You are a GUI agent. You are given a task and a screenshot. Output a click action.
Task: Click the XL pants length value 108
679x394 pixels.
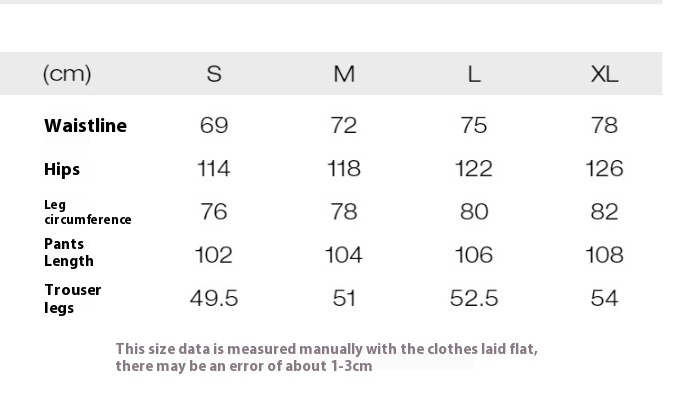click(x=605, y=255)
